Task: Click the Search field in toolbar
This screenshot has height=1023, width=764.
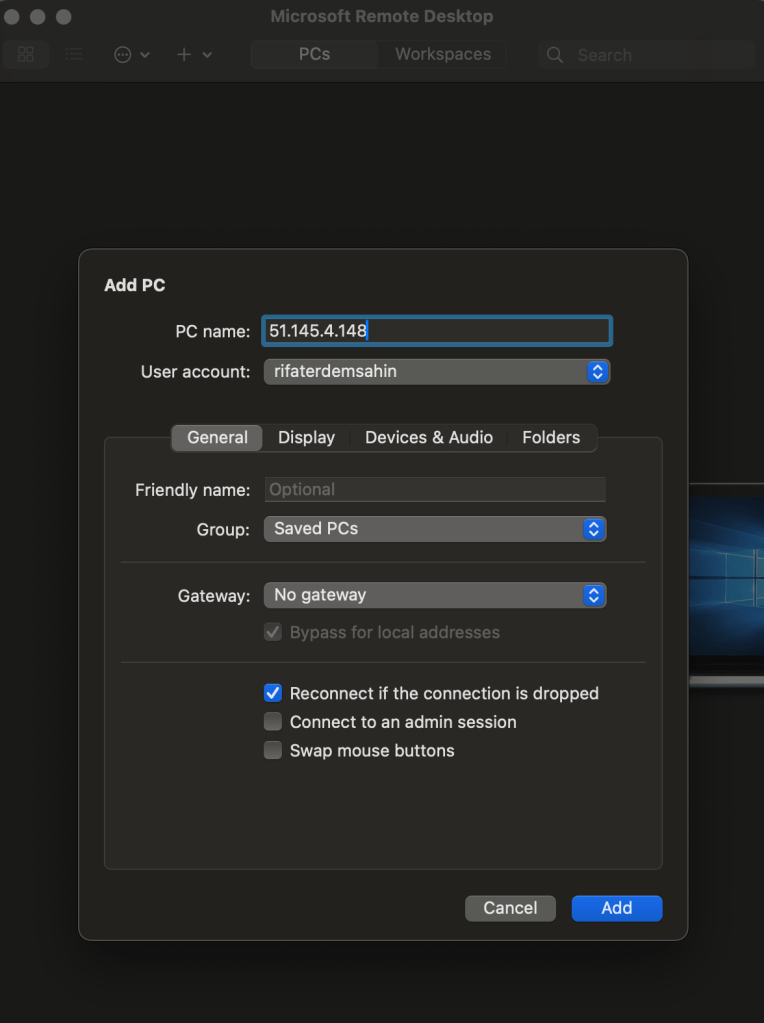Action: pos(647,55)
